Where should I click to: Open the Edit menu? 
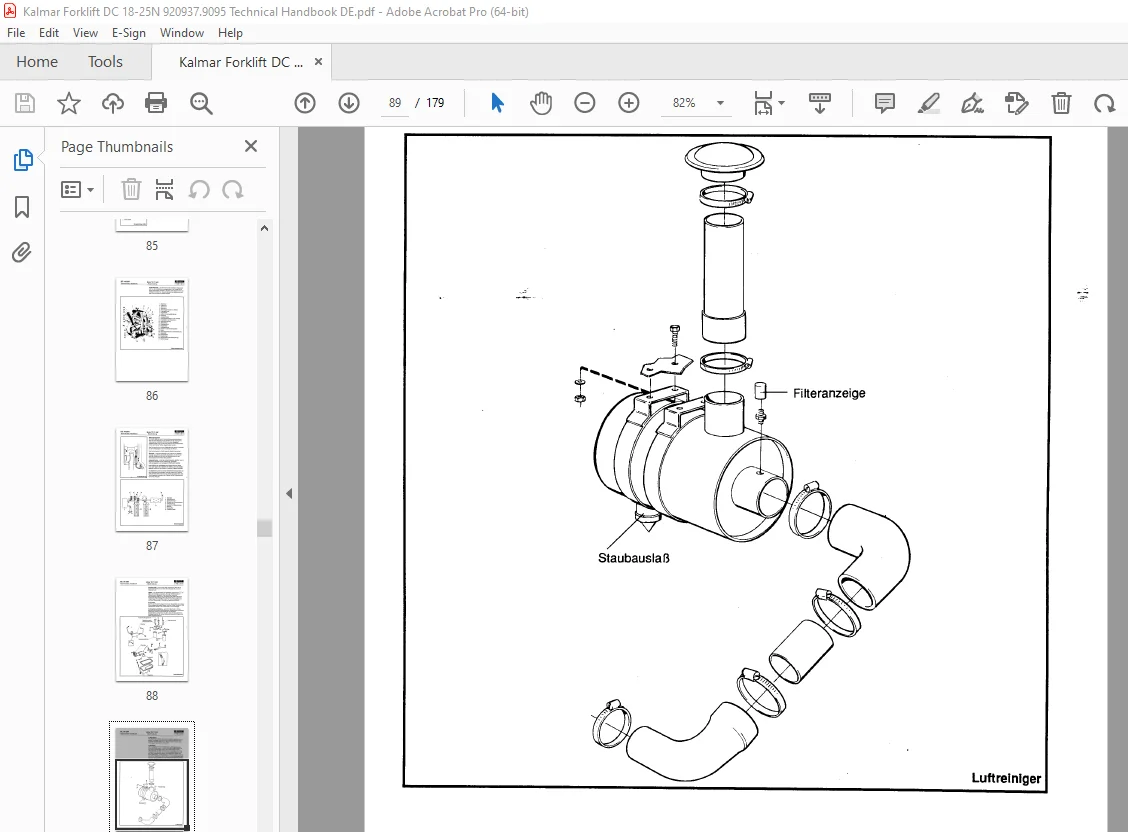[49, 33]
